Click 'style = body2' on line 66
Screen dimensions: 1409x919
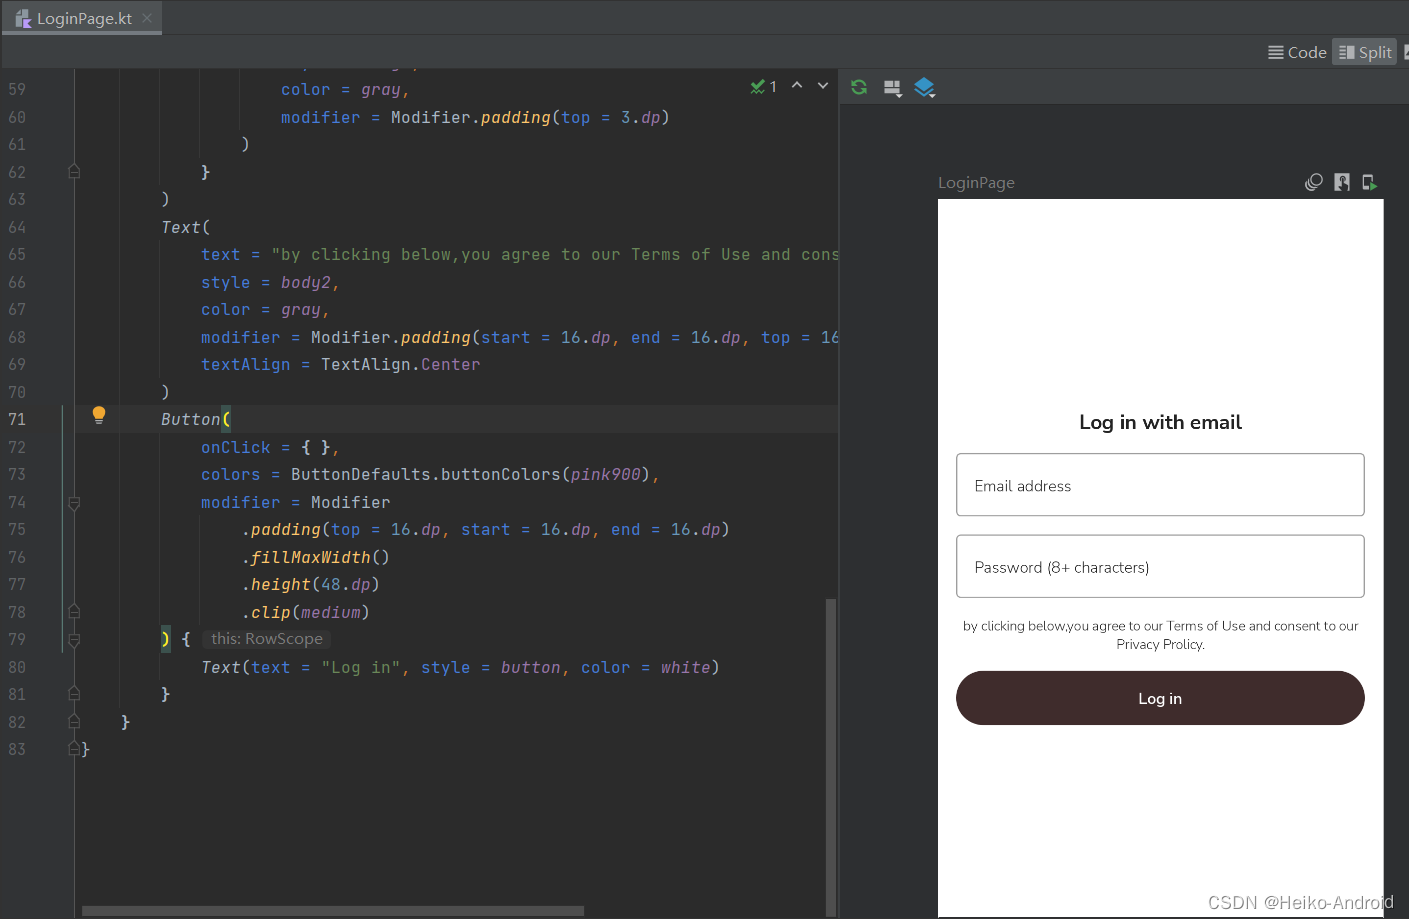[x=266, y=282]
